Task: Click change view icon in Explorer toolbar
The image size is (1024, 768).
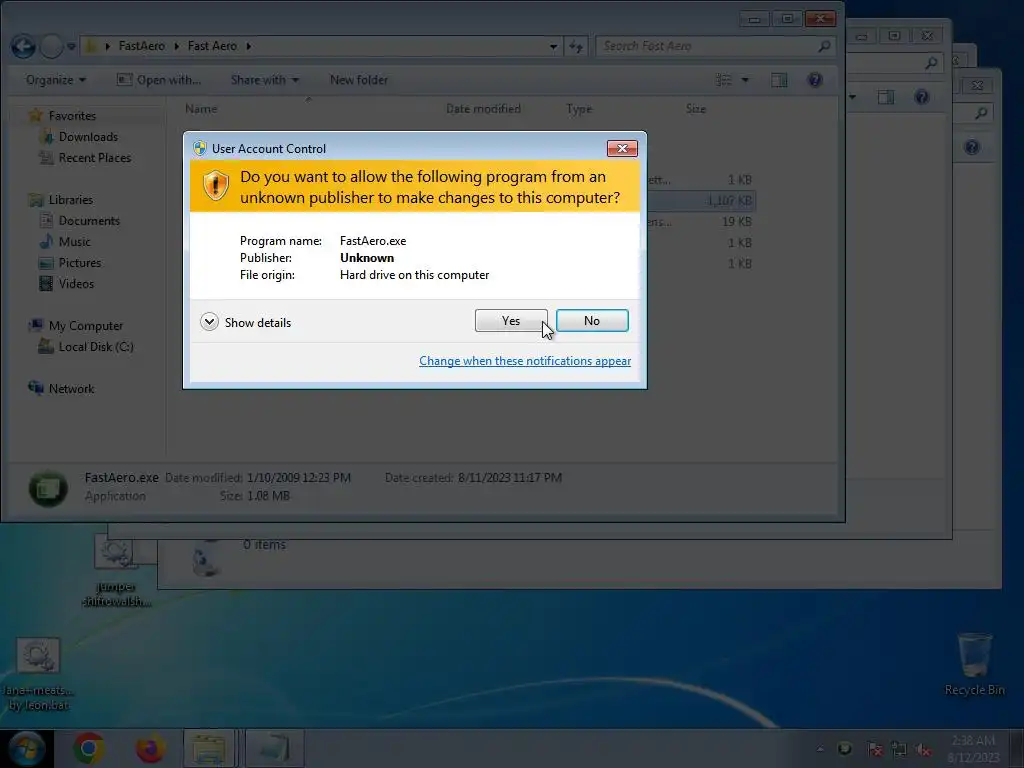Action: pyautogui.click(x=724, y=80)
